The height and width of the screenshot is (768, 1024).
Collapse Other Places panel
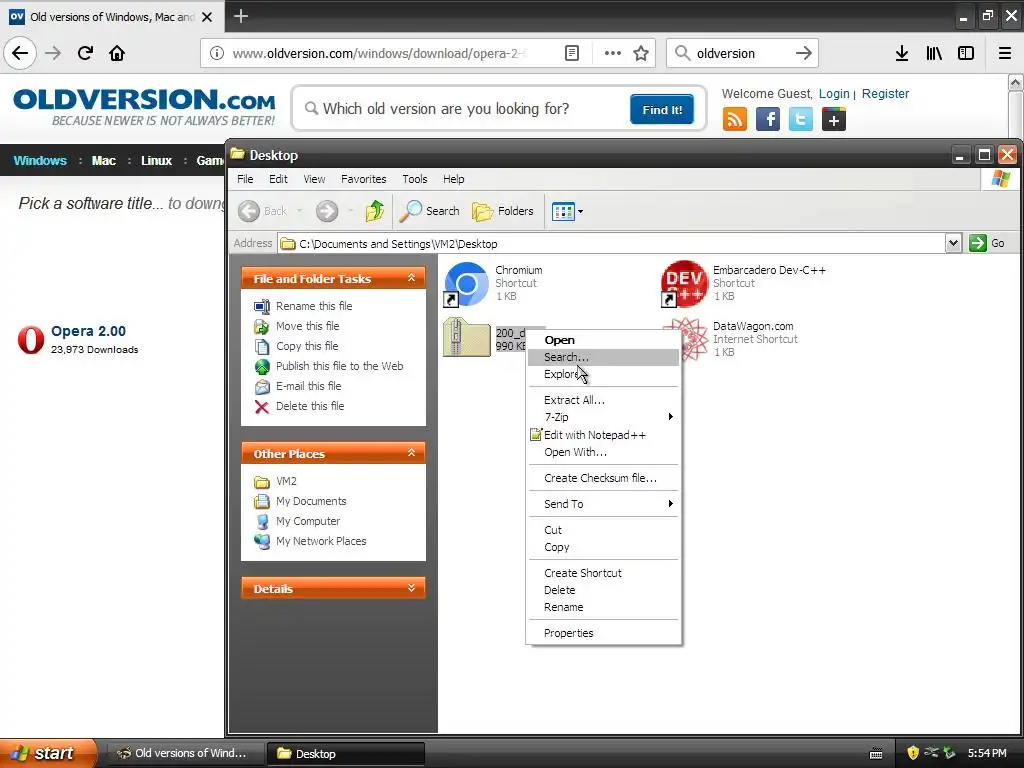[x=411, y=453]
